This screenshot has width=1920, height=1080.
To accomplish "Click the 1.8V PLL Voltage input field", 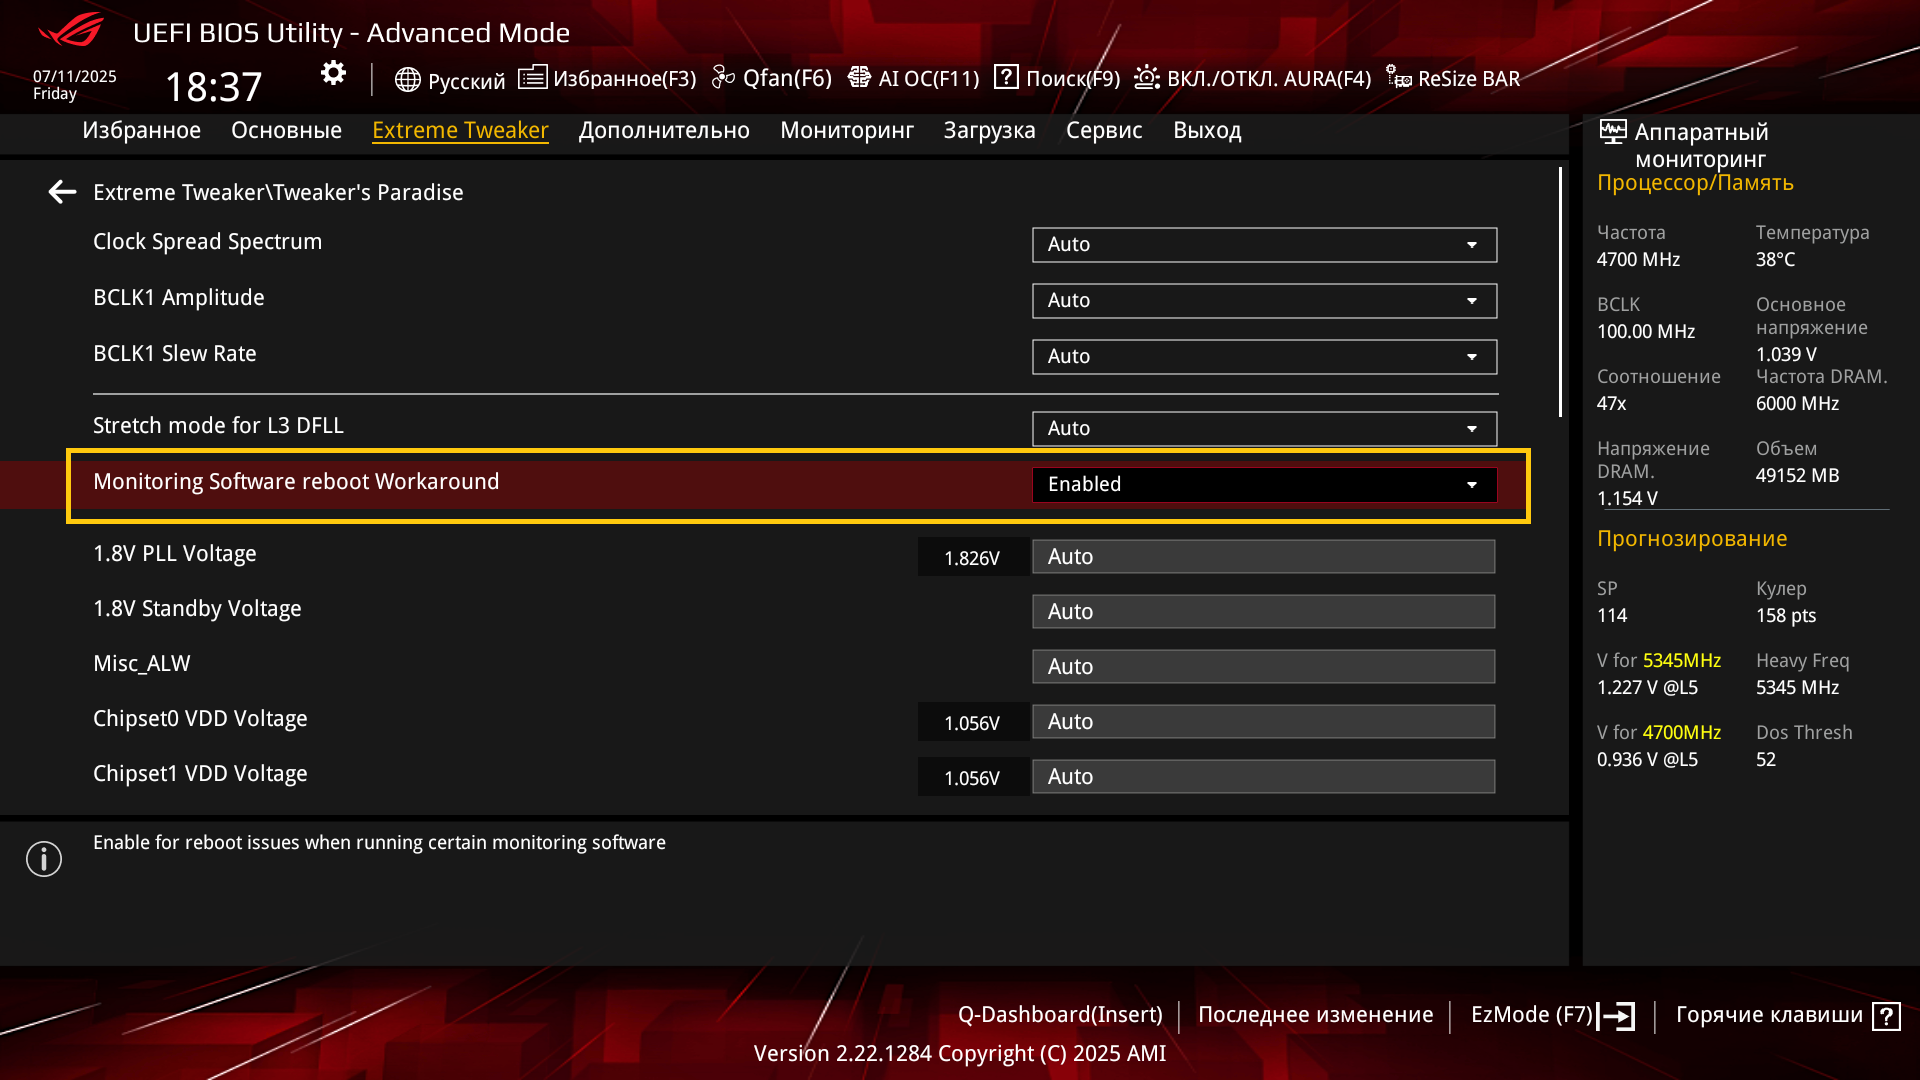I will [x=1263, y=557].
